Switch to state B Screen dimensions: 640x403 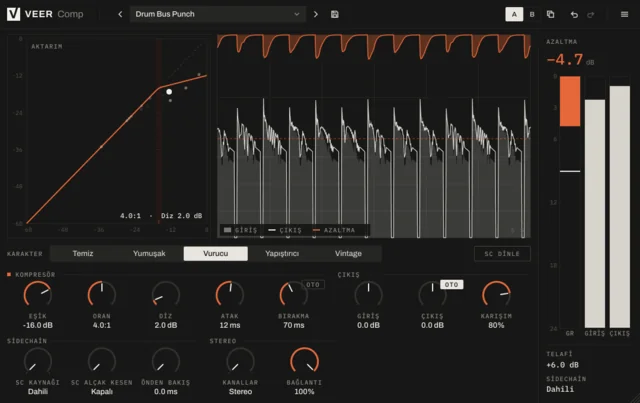(532, 14)
